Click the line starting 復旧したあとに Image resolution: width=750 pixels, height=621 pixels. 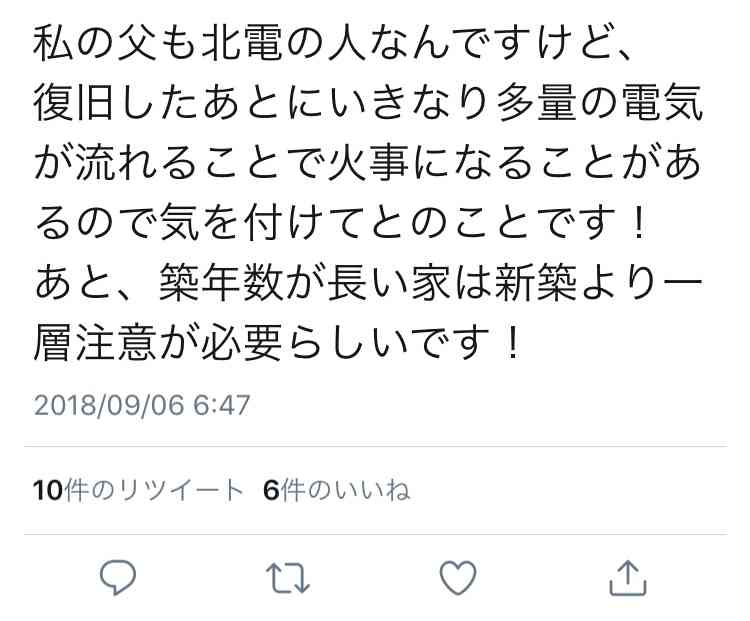pos(368,103)
